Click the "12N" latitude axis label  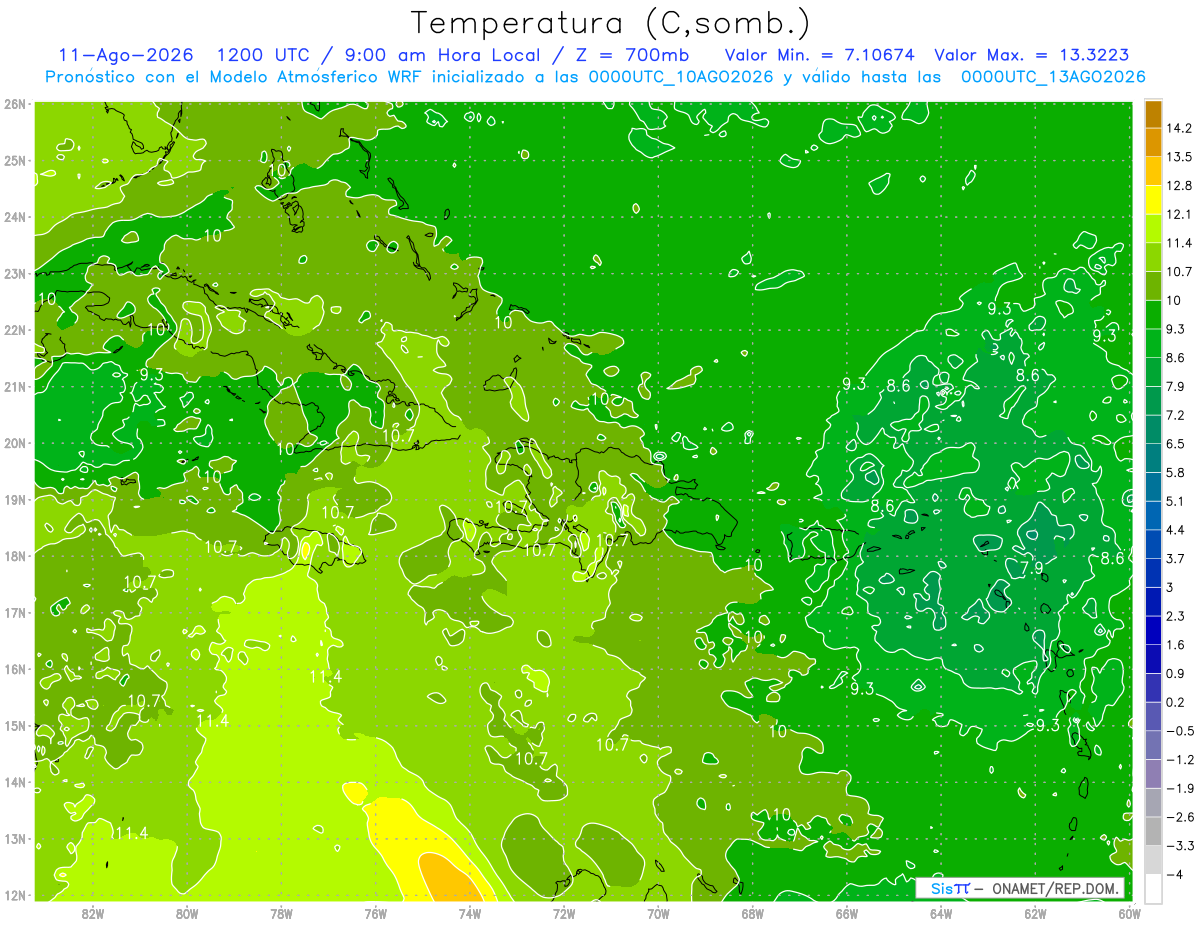14,894
